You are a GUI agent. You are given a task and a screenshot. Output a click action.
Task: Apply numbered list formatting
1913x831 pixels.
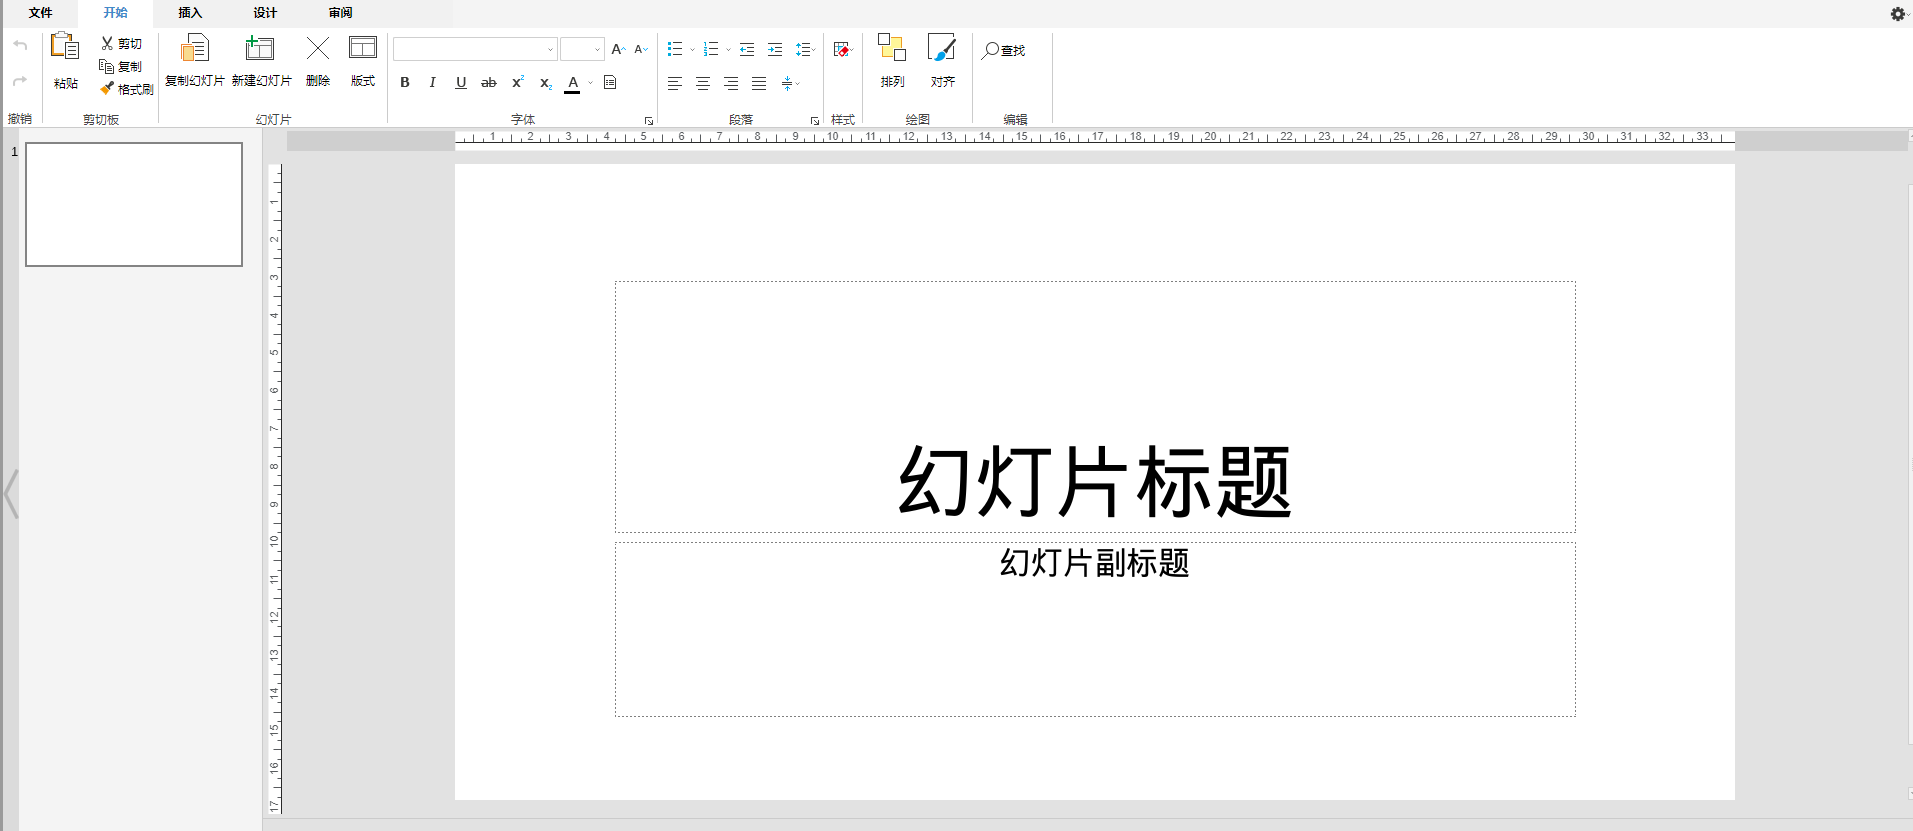click(x=711, y=49)
